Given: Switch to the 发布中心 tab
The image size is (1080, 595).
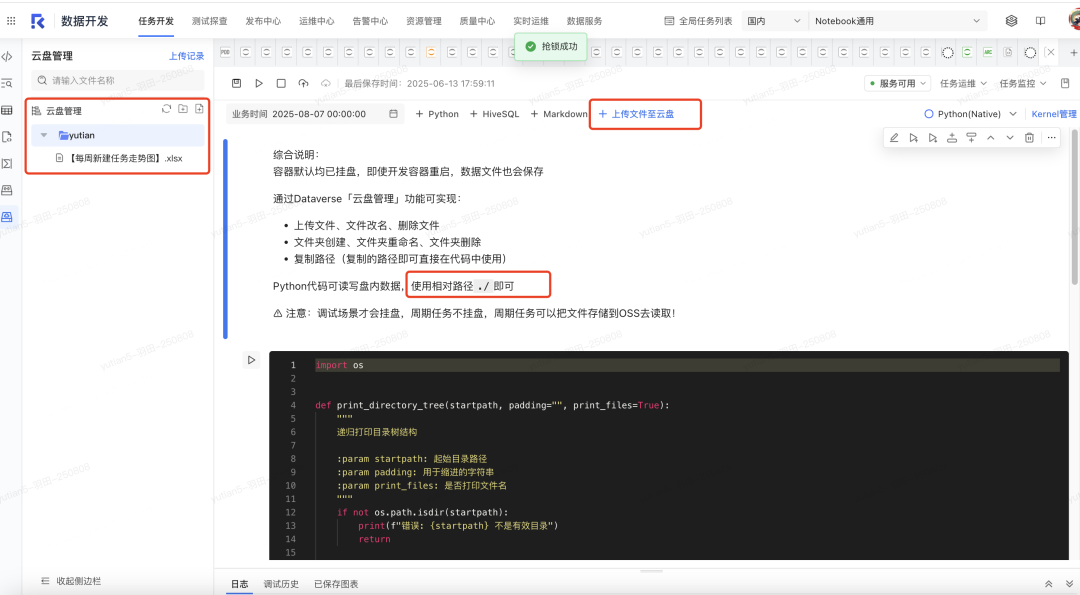Looking at the screenshot, I should (x=263, y=21).
